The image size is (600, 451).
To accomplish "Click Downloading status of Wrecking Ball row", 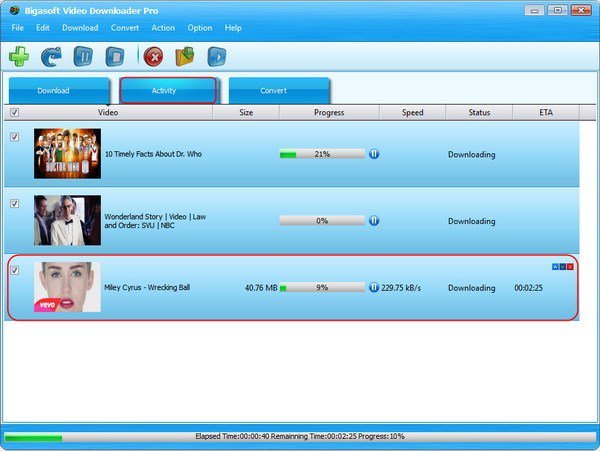I will [471, 288].
